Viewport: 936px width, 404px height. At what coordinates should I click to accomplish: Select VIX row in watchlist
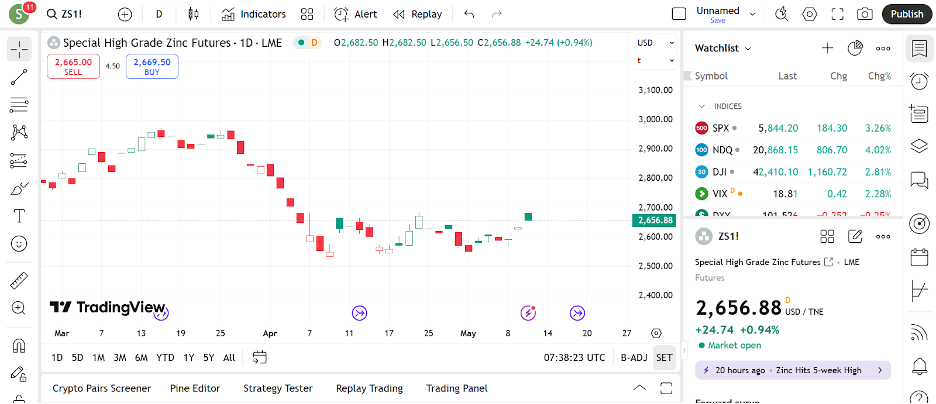pos(793,194)
